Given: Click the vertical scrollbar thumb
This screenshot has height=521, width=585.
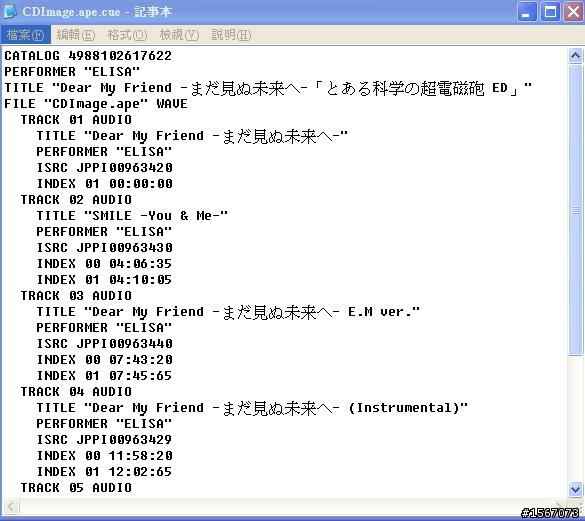Looking at the screenshot, I should point(575,210).
